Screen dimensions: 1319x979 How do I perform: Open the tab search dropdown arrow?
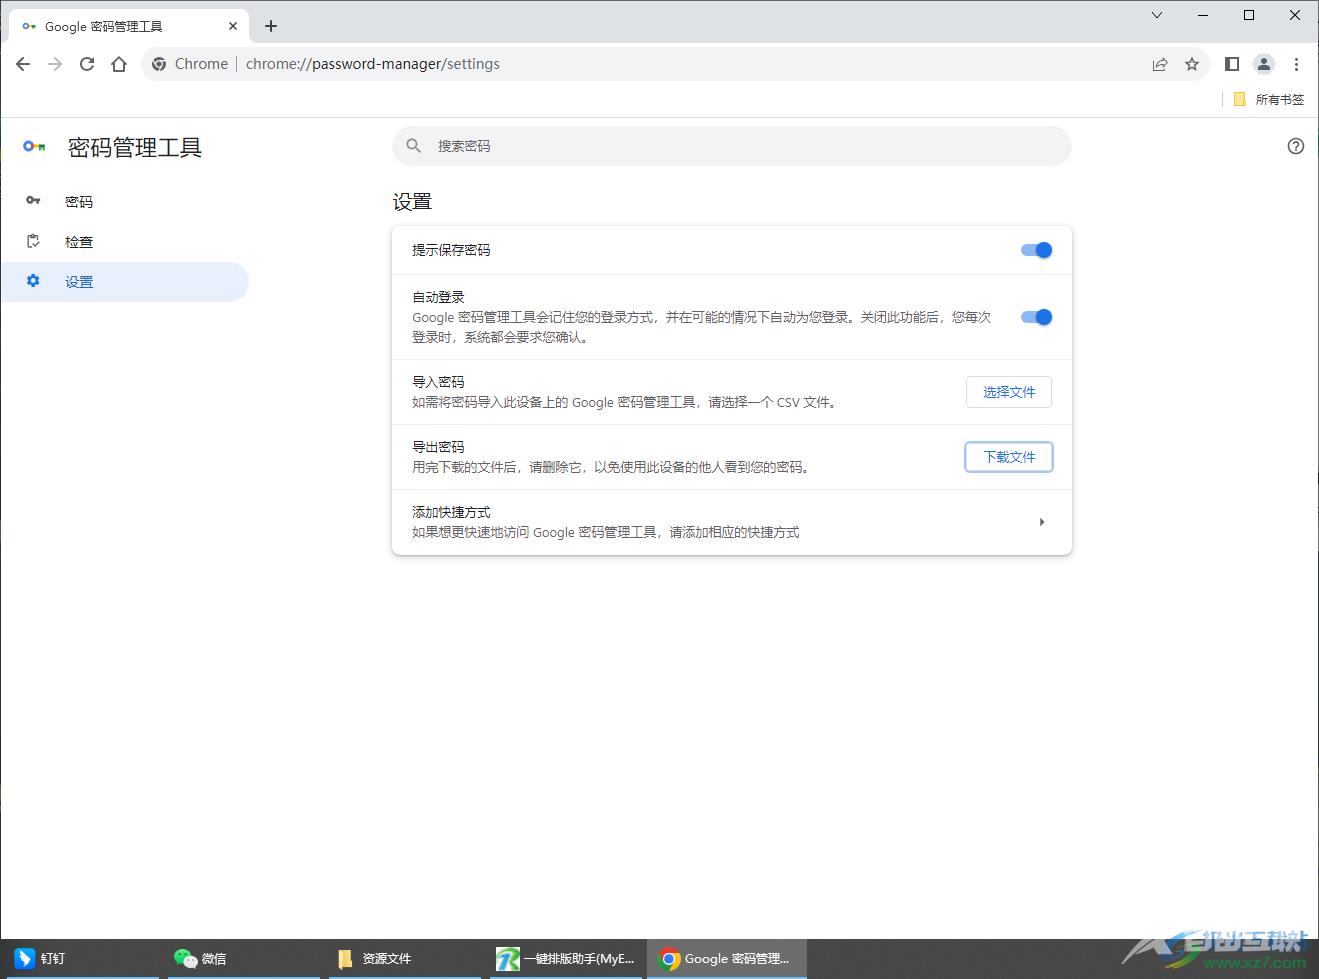point(1157,15)
